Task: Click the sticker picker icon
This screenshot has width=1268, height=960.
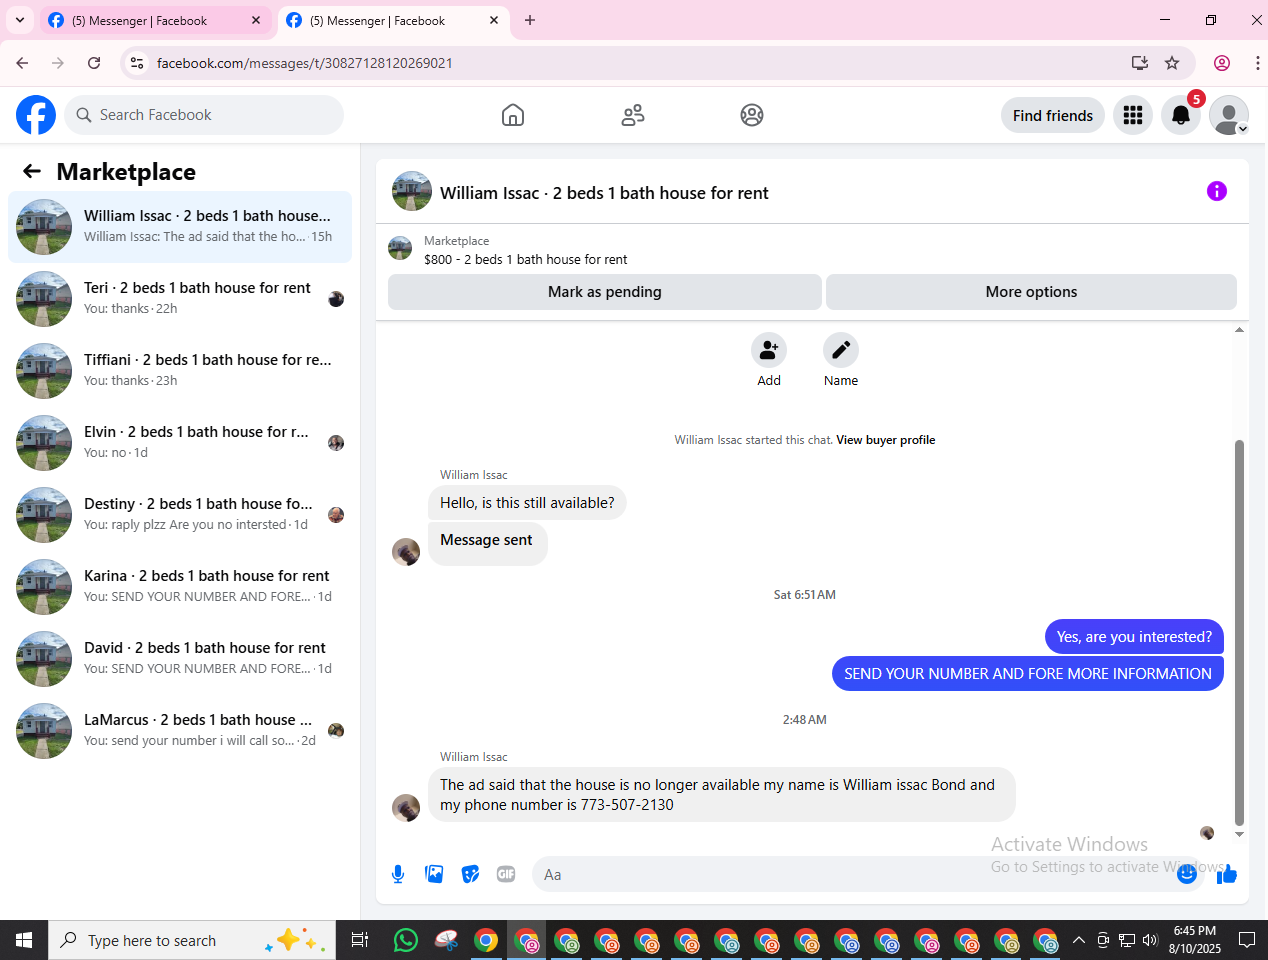Action: (x=470, y=874)
